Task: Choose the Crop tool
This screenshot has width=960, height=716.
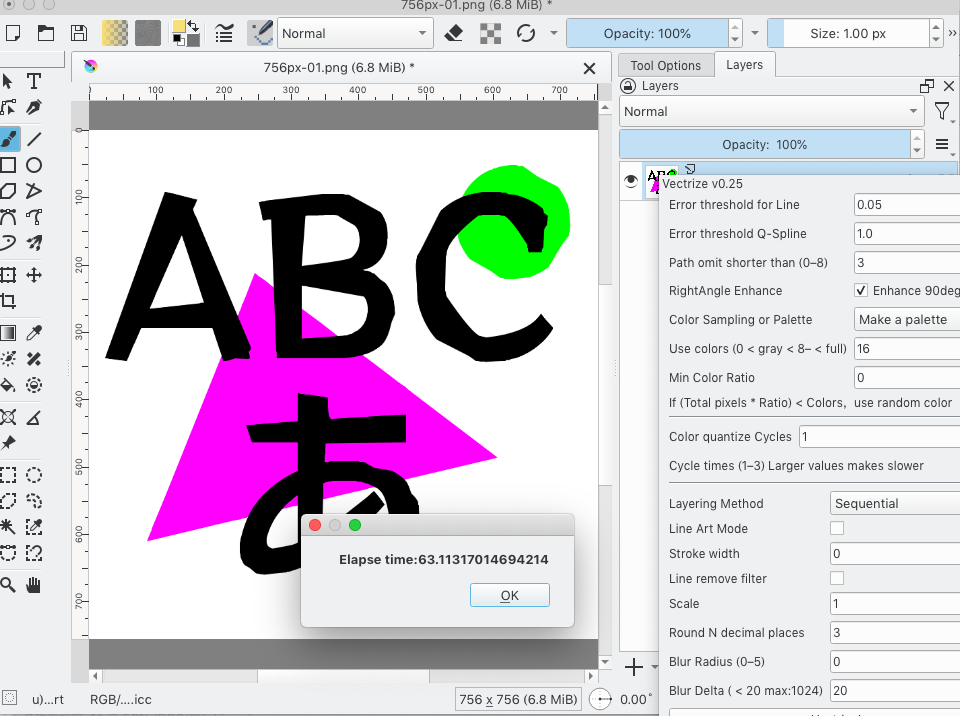Action: point(8,302)
